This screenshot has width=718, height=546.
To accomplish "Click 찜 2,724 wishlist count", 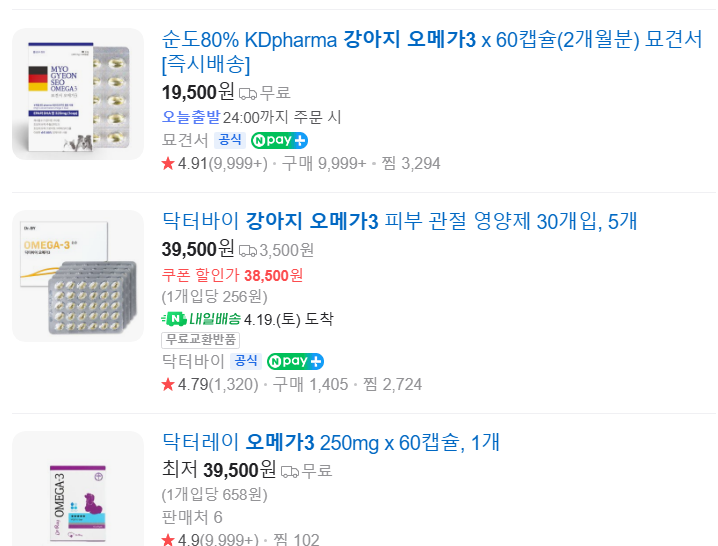I will pos(392,384).
